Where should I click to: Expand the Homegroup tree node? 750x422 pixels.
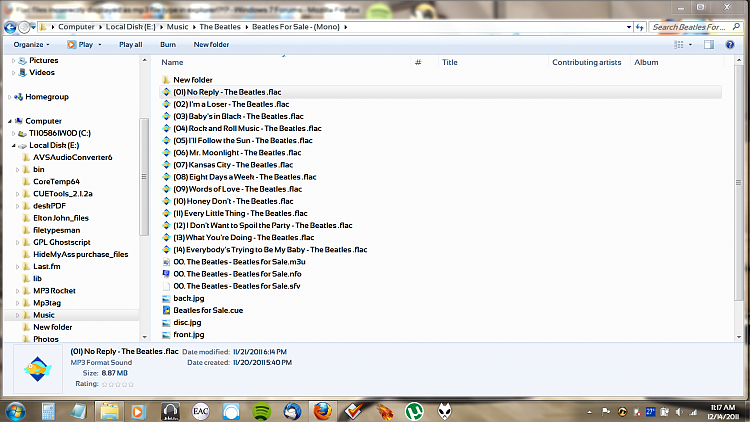coord(10,97)
